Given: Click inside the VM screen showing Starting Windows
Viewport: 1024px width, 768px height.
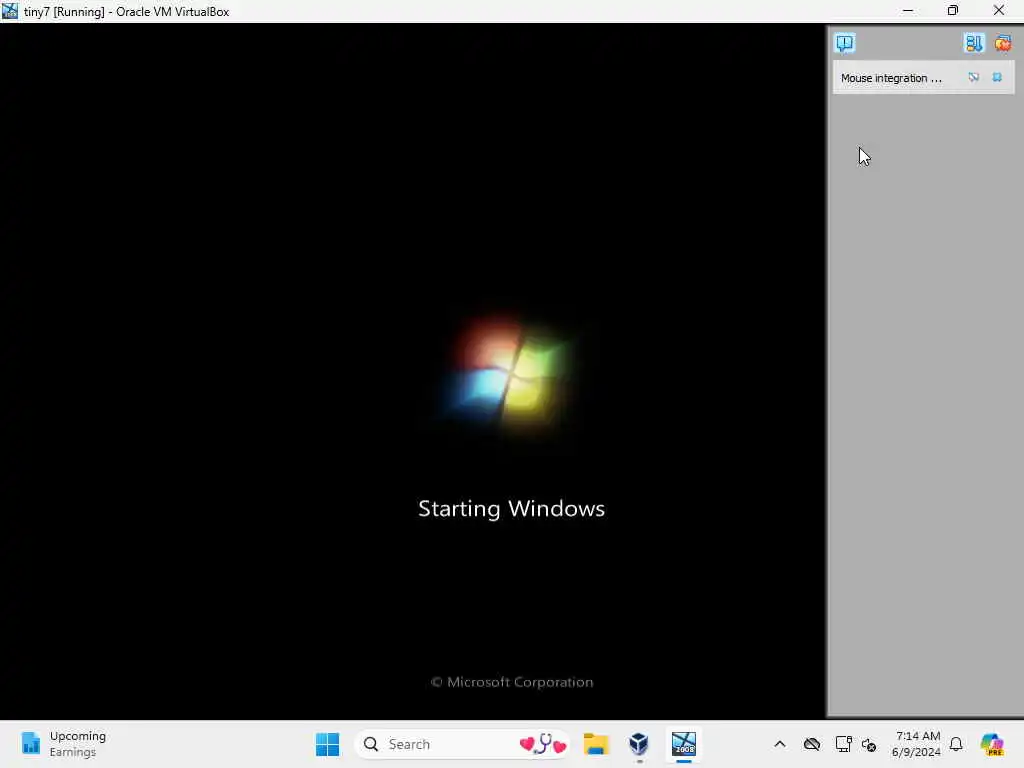Looking at the screenshot, I should [x=413, y=371].
